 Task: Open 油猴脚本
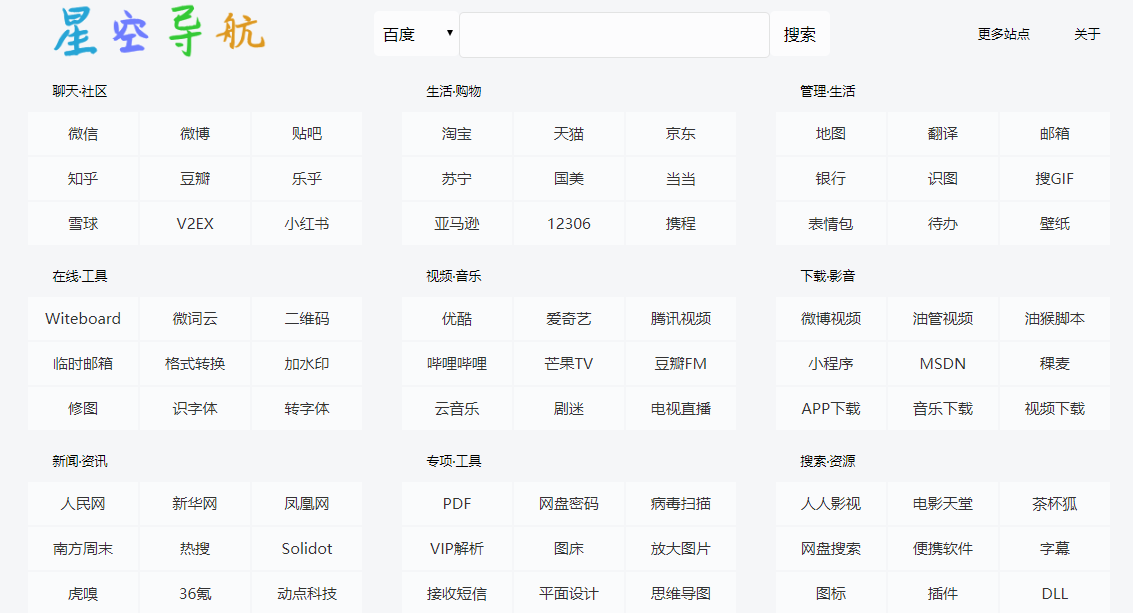click(x=1055, y=319)
